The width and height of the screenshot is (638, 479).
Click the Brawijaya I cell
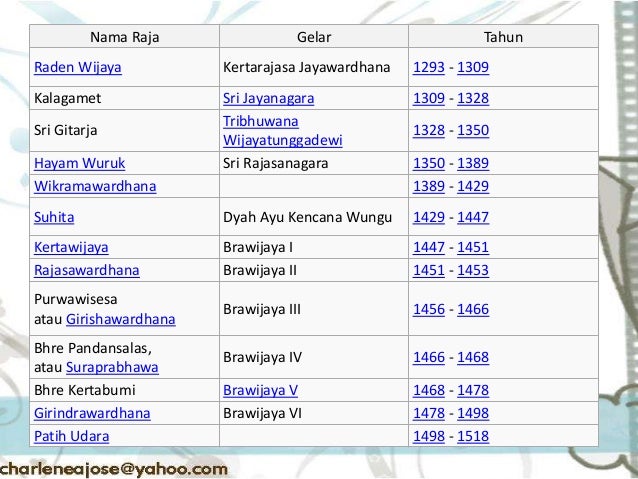coord(314,247)
